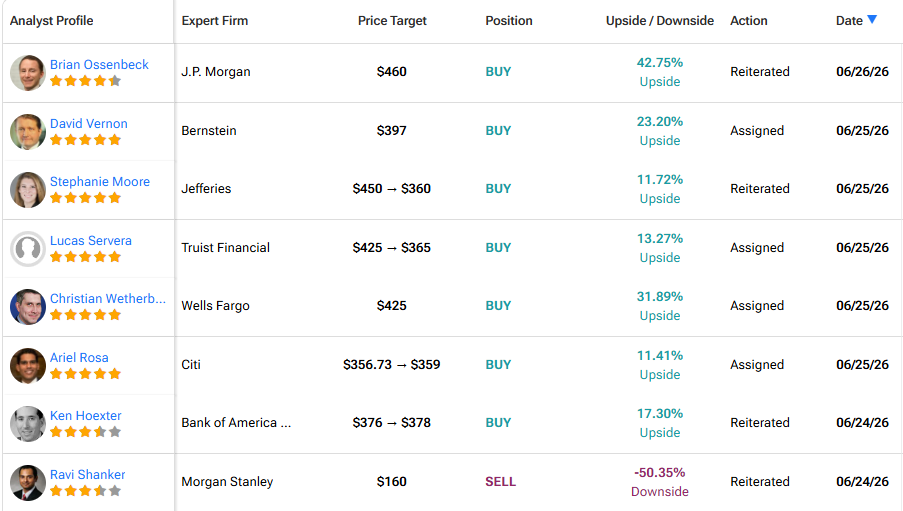Open Ariel Rosa analyst link
This screenshot has width=903, height=511.
point(79,357)
